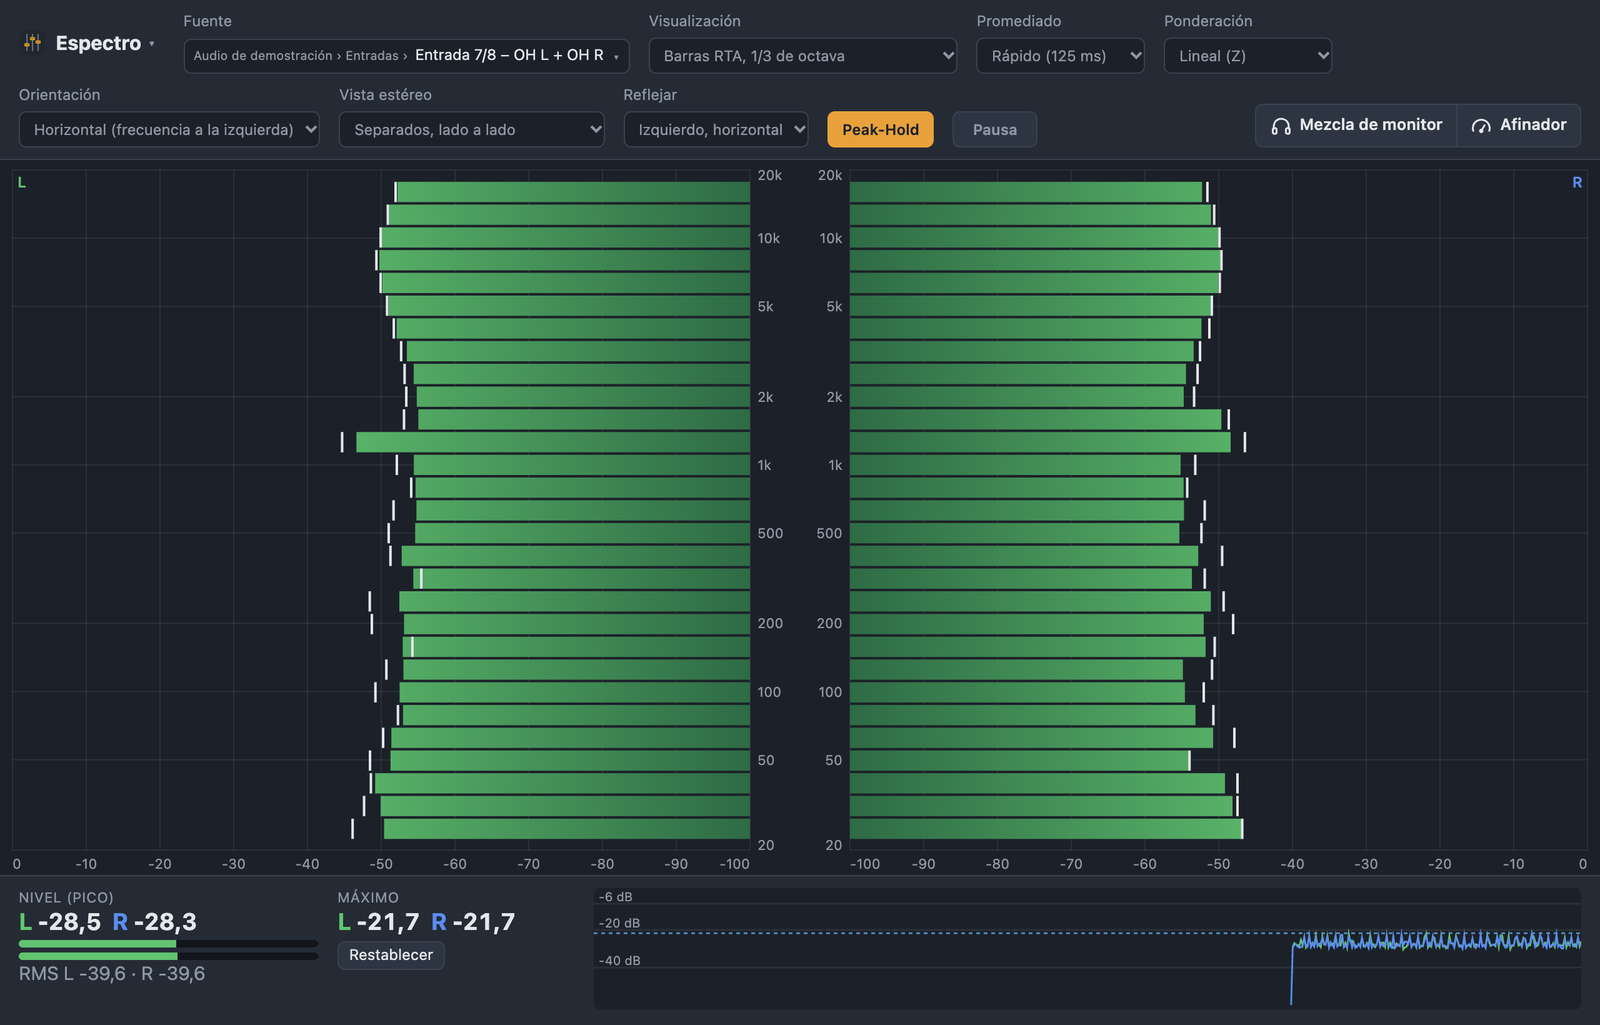Click the RMS L -39,6 · R -39,6 readout
Viewport: 1600px width, 1025px height.
[x=112, y=974]
